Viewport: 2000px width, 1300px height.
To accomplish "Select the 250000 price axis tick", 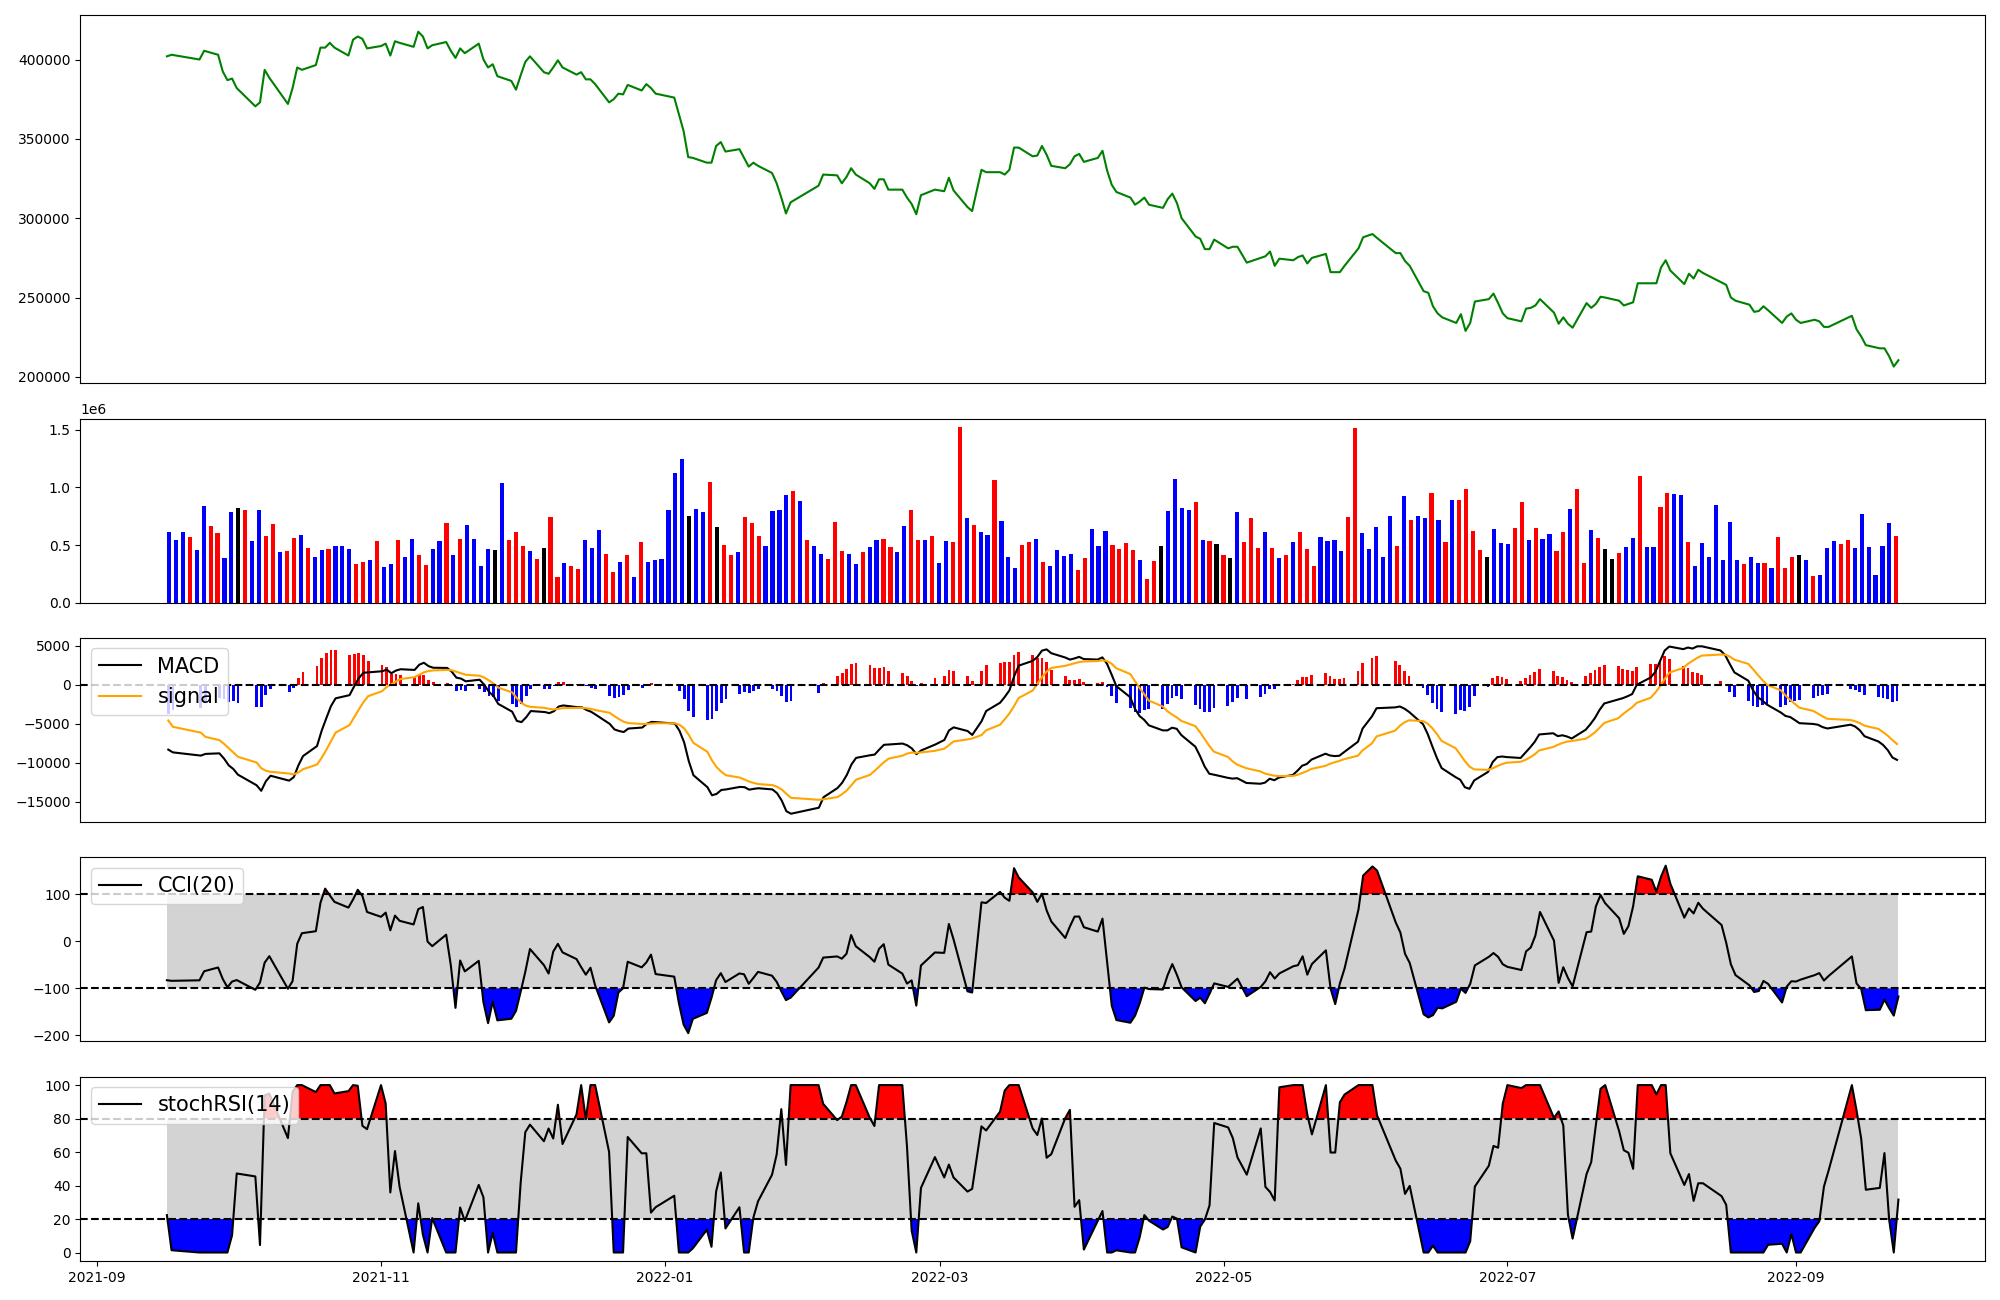I will click(45, 298).
